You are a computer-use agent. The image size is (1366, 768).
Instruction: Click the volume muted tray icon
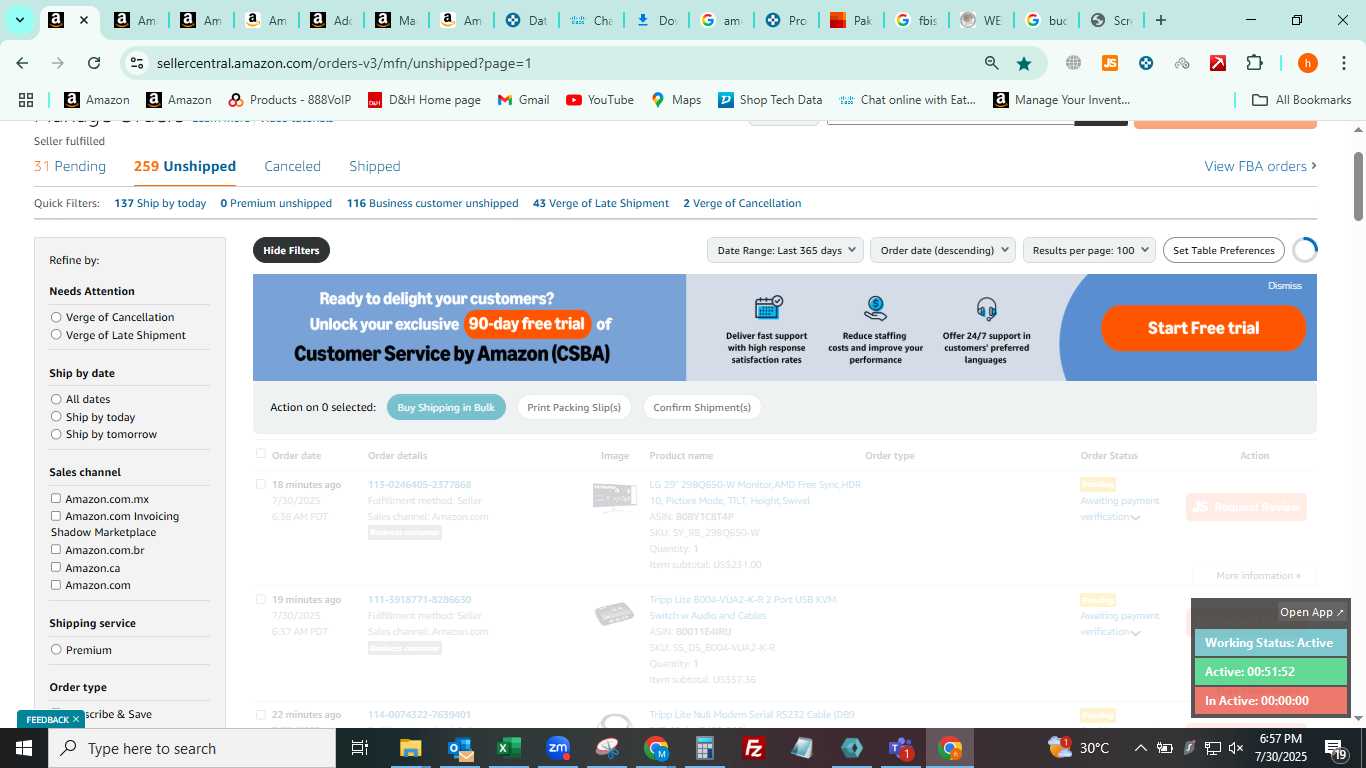1235,748
